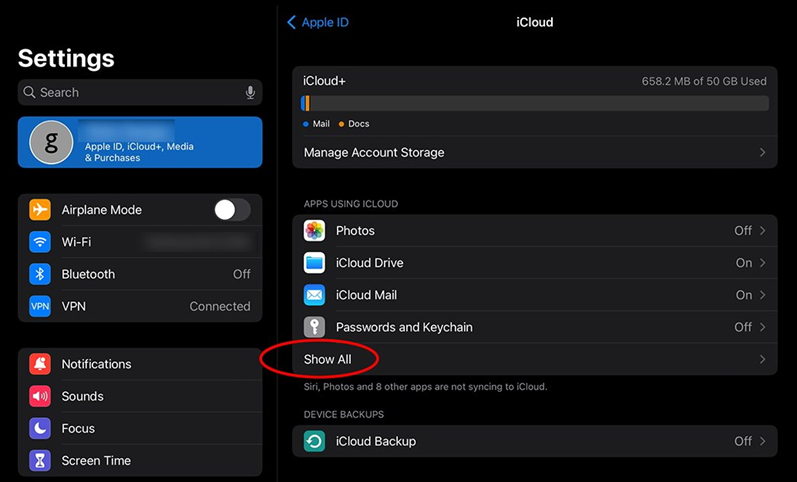Image resolution: width=797 pixels, height=482 pixels.
Task: Tap the iCloud Drive folder icon
Action: tap(314, 263)
